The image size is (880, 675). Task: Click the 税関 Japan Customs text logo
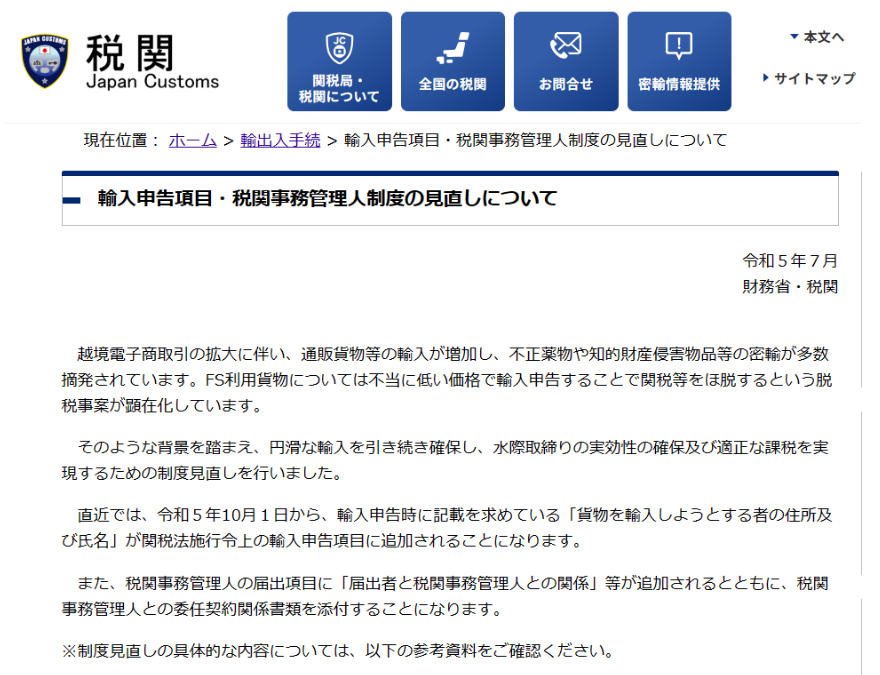(x=150, y=62)
